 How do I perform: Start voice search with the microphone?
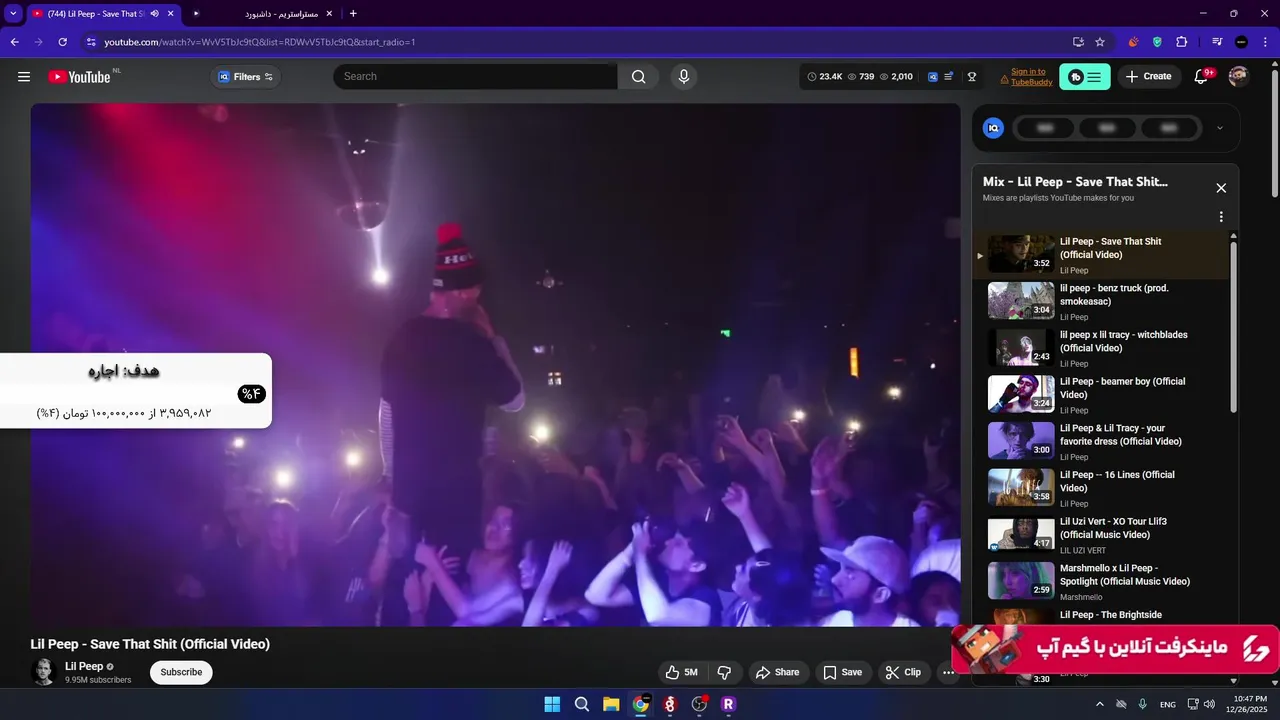684,77
